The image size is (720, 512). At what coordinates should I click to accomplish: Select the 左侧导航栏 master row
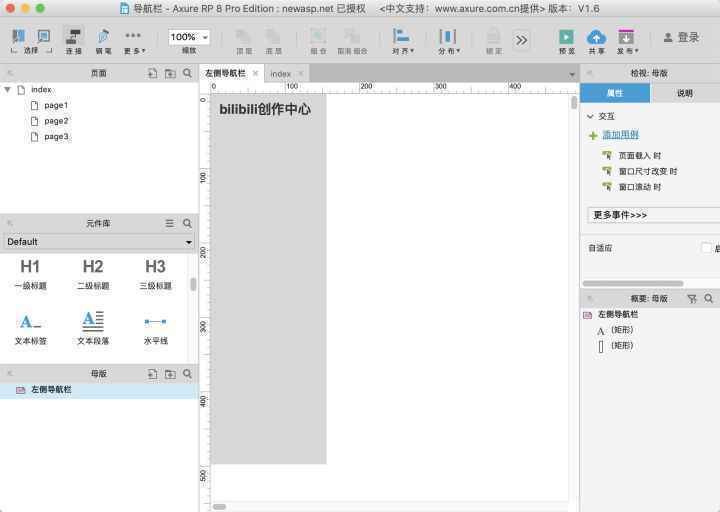[x=99, y=390]
